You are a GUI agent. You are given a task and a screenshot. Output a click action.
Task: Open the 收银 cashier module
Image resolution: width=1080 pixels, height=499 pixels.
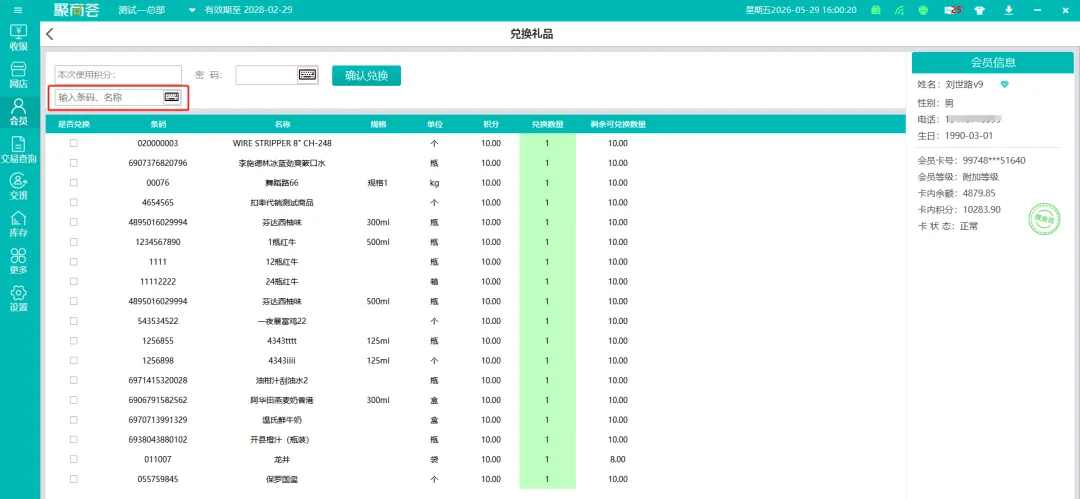19,38
